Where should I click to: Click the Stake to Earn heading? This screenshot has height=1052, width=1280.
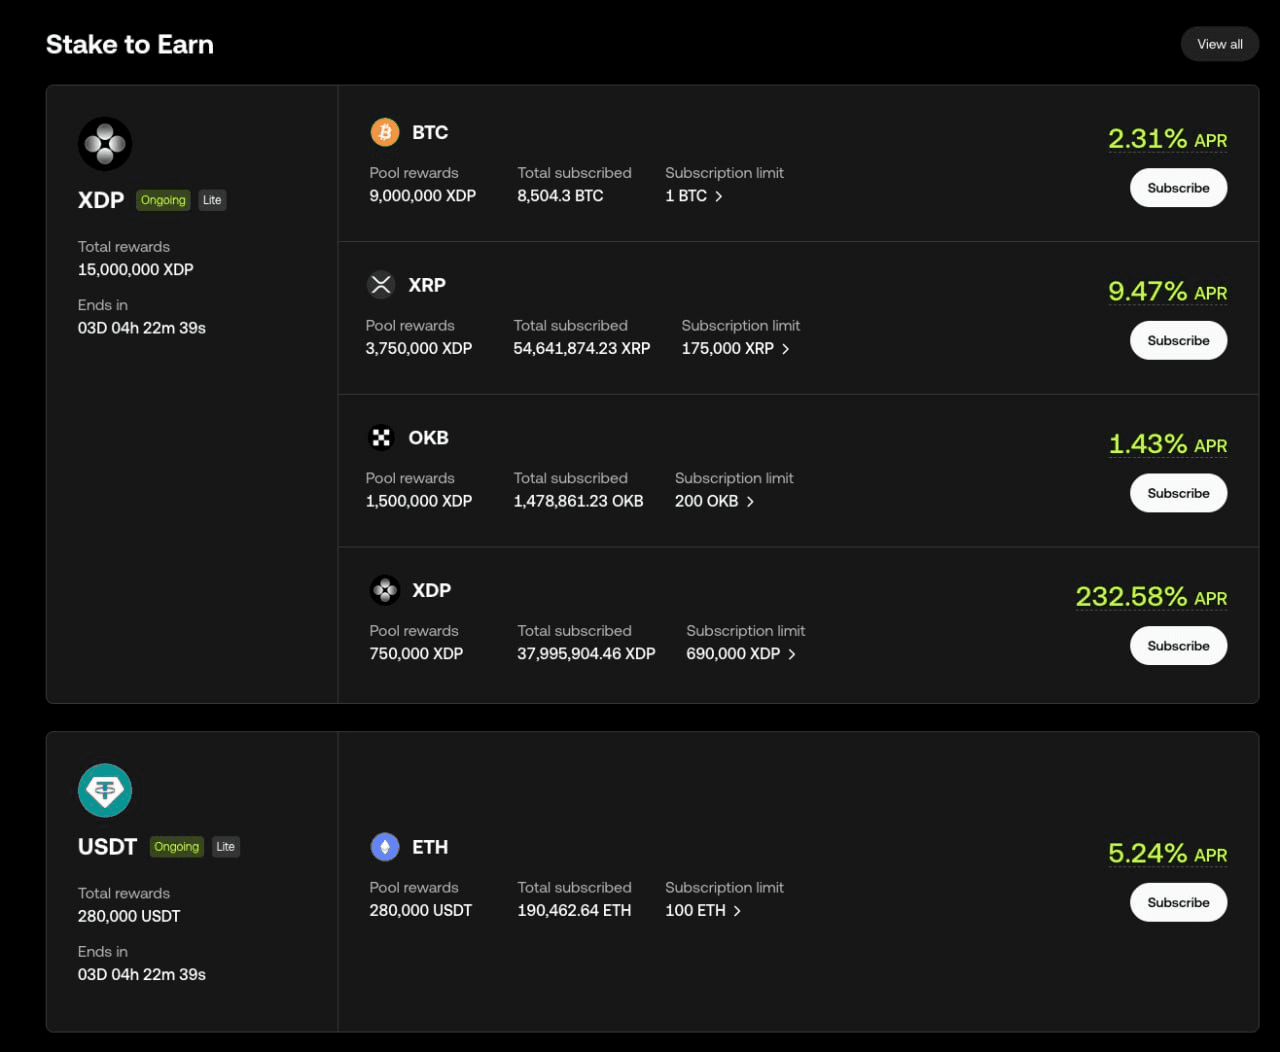coord(130,44)
